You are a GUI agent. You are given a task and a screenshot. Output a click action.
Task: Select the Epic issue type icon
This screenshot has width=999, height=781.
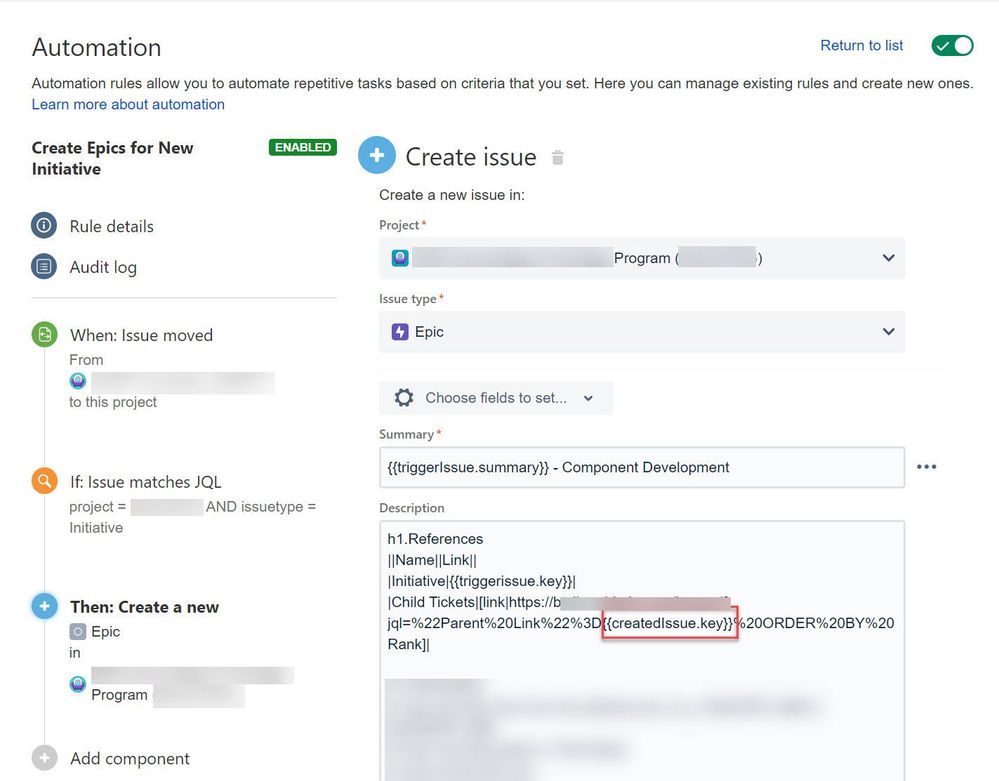(398, 333)
